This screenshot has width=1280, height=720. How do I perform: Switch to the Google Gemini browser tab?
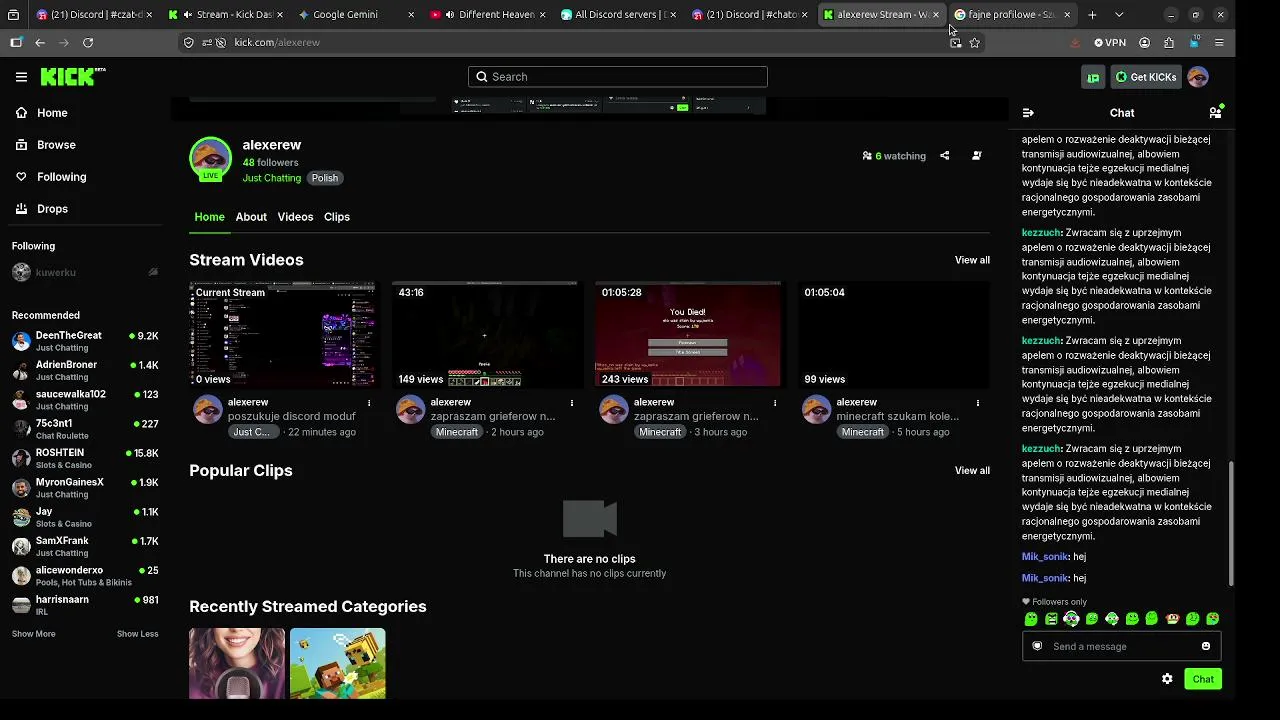click(356, 15)
